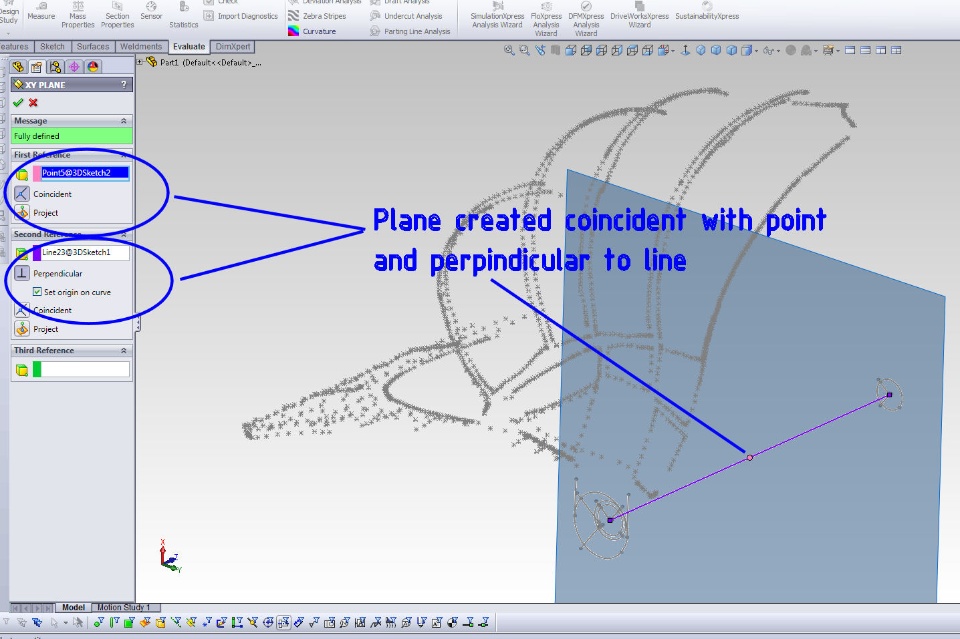Select the Motion Study 1 tab
This screenshot has height=639, width=960.
126,607
